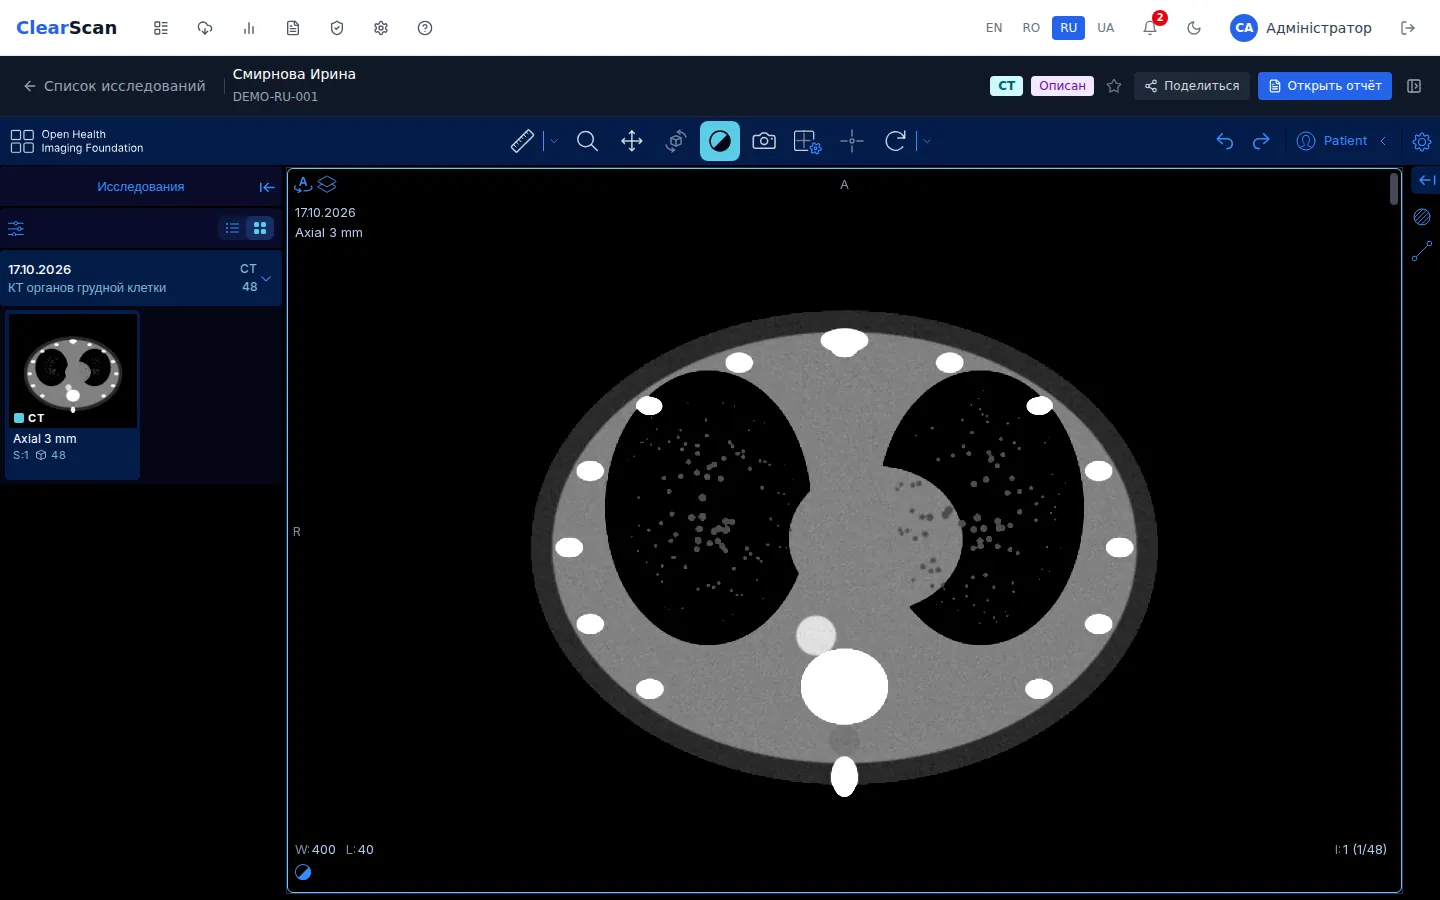Viewport: 1440px width, 900px height.
Task: Click the viewport vertical scrollbar thumb
Action: coord(1394,189)
